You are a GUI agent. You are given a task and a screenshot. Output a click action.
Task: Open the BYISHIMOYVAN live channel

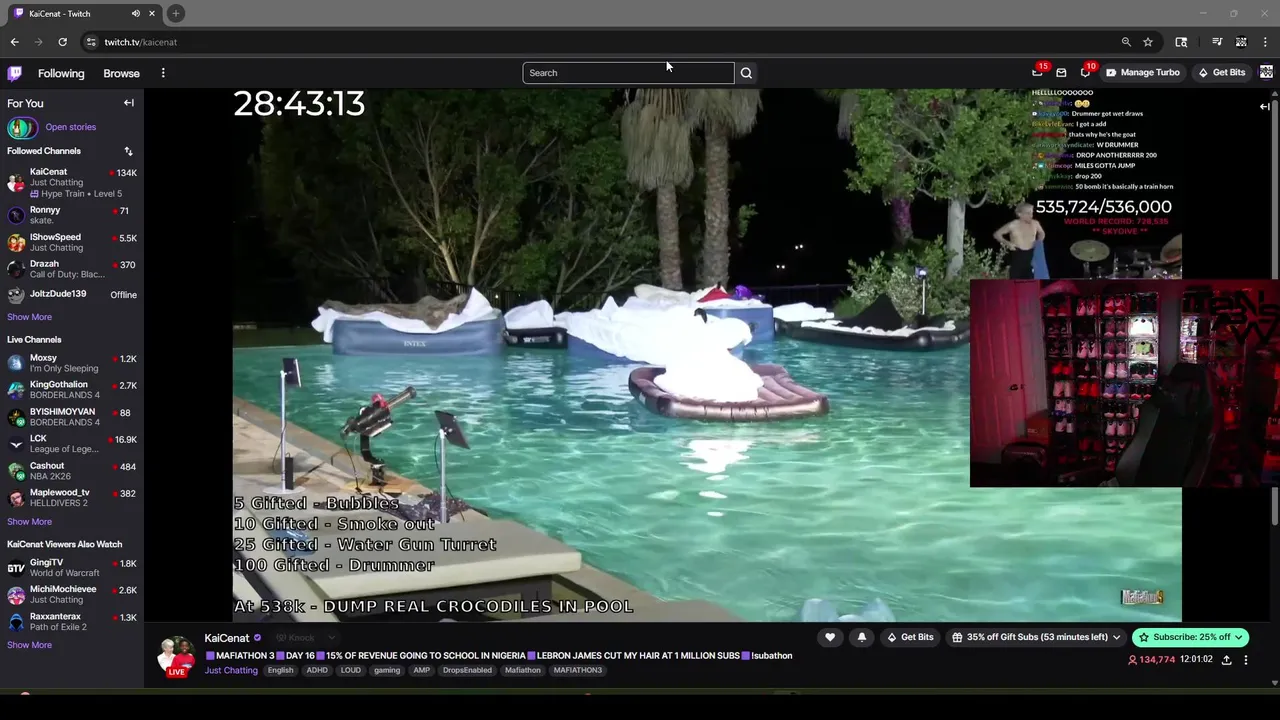point(72,417)
